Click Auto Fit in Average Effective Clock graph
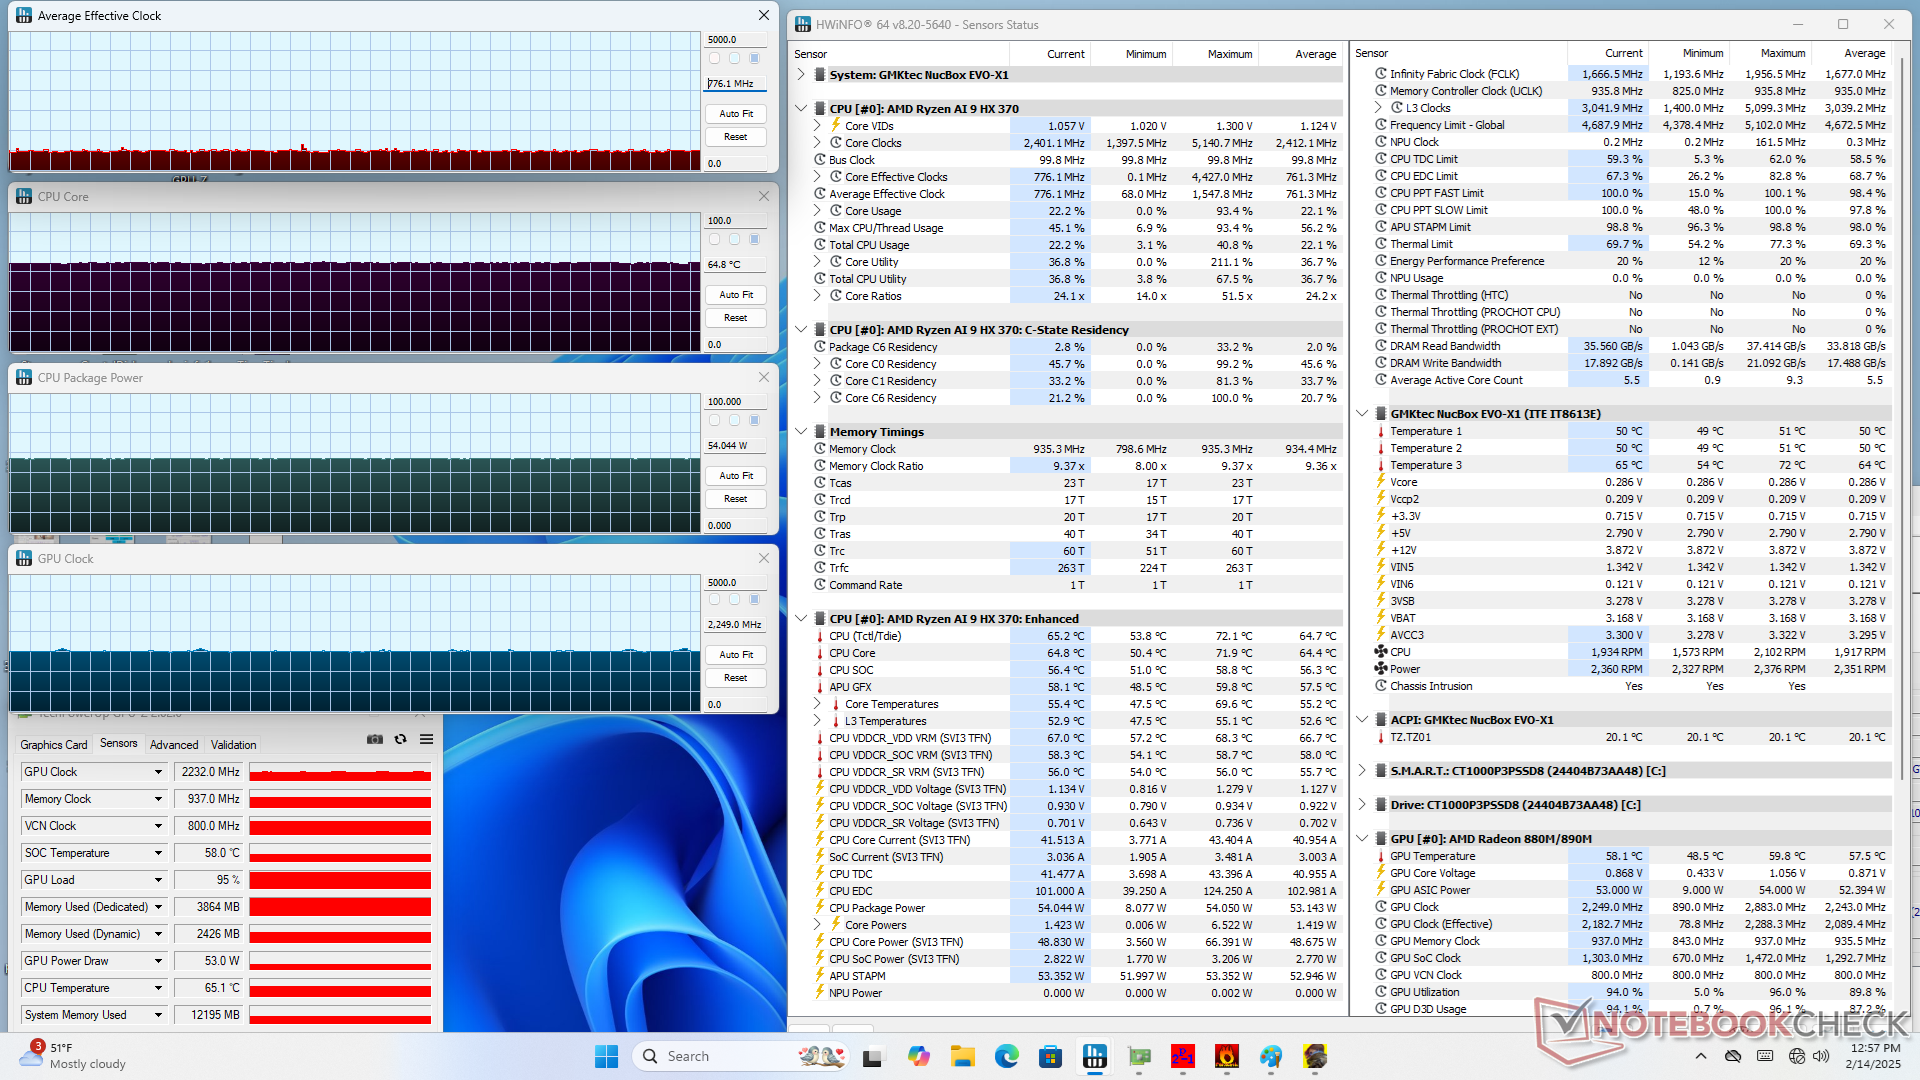The height and width of the screenshot is (1080, 1920). click(736, 114)
